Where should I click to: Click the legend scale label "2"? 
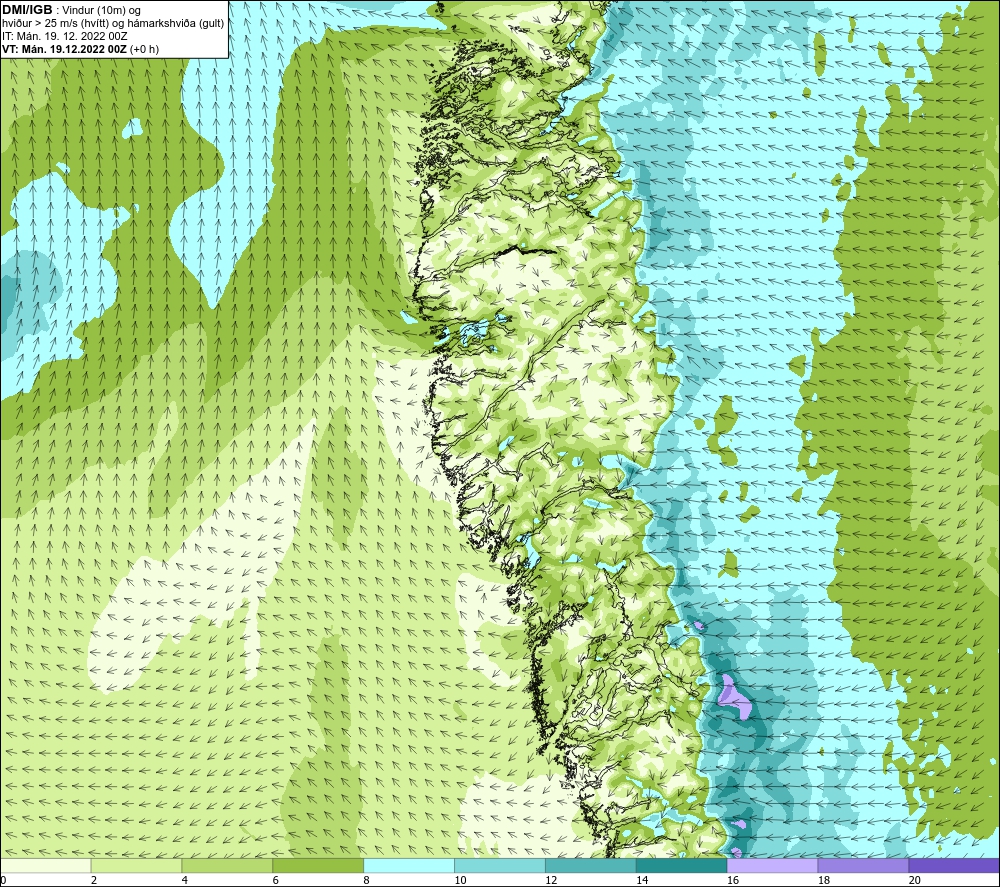click(x=94, y=881)
